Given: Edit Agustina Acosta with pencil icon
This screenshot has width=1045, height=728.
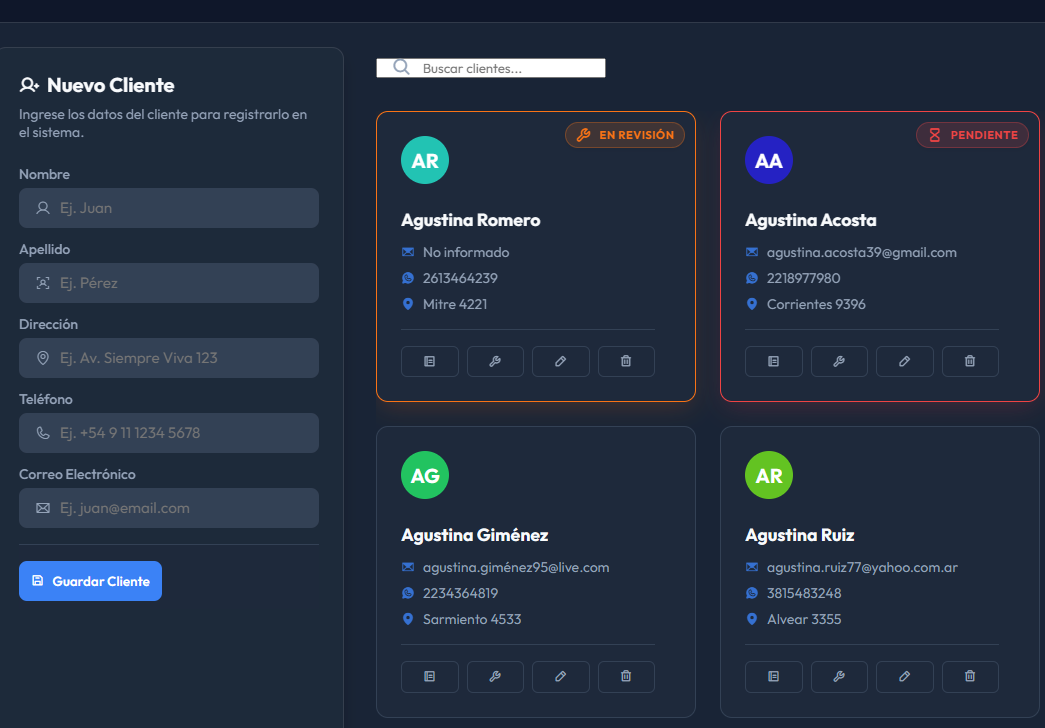Looking at the screenshot, I should (x=904, y=361).
